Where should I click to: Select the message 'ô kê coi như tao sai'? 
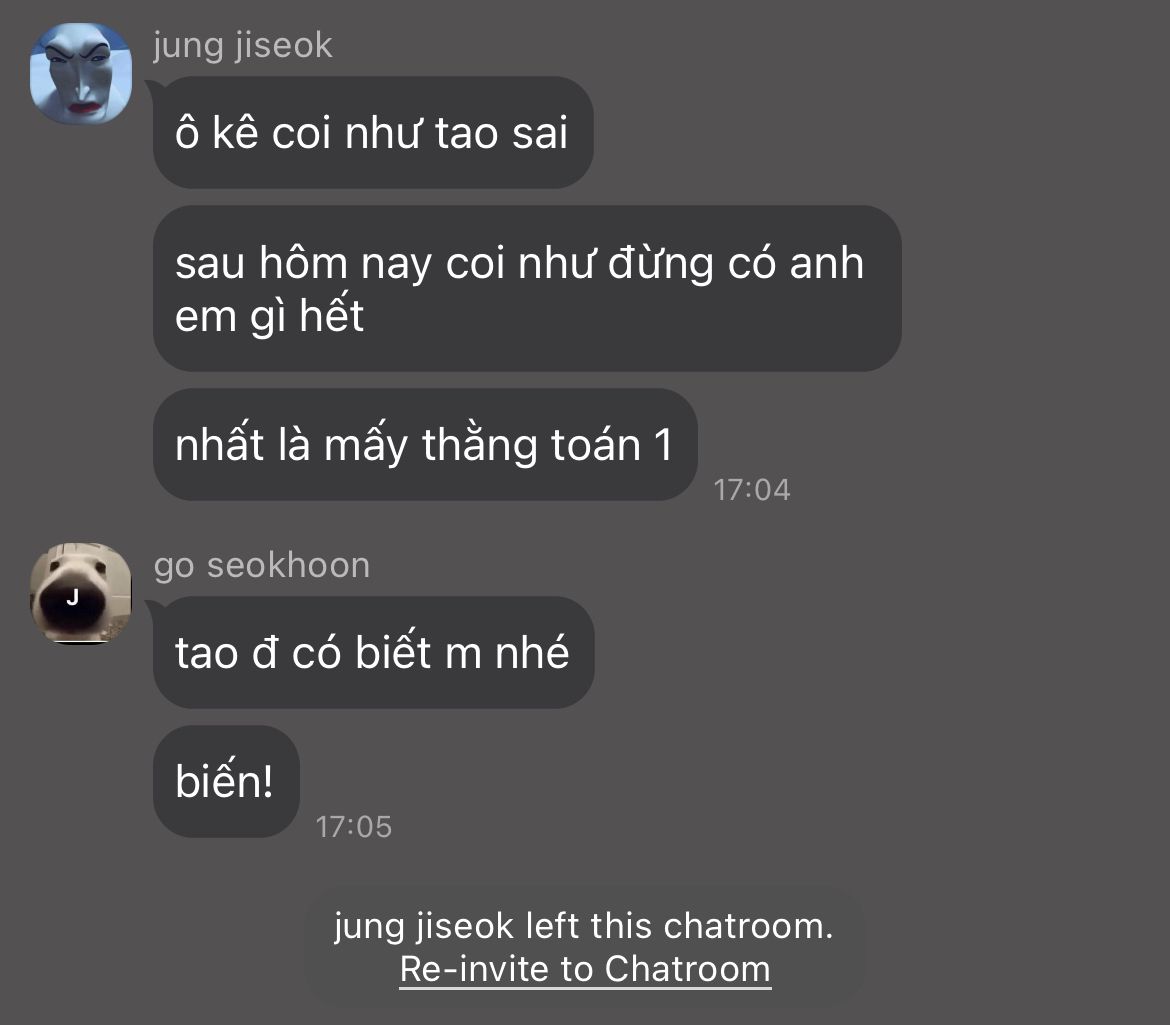pos(373,132)
